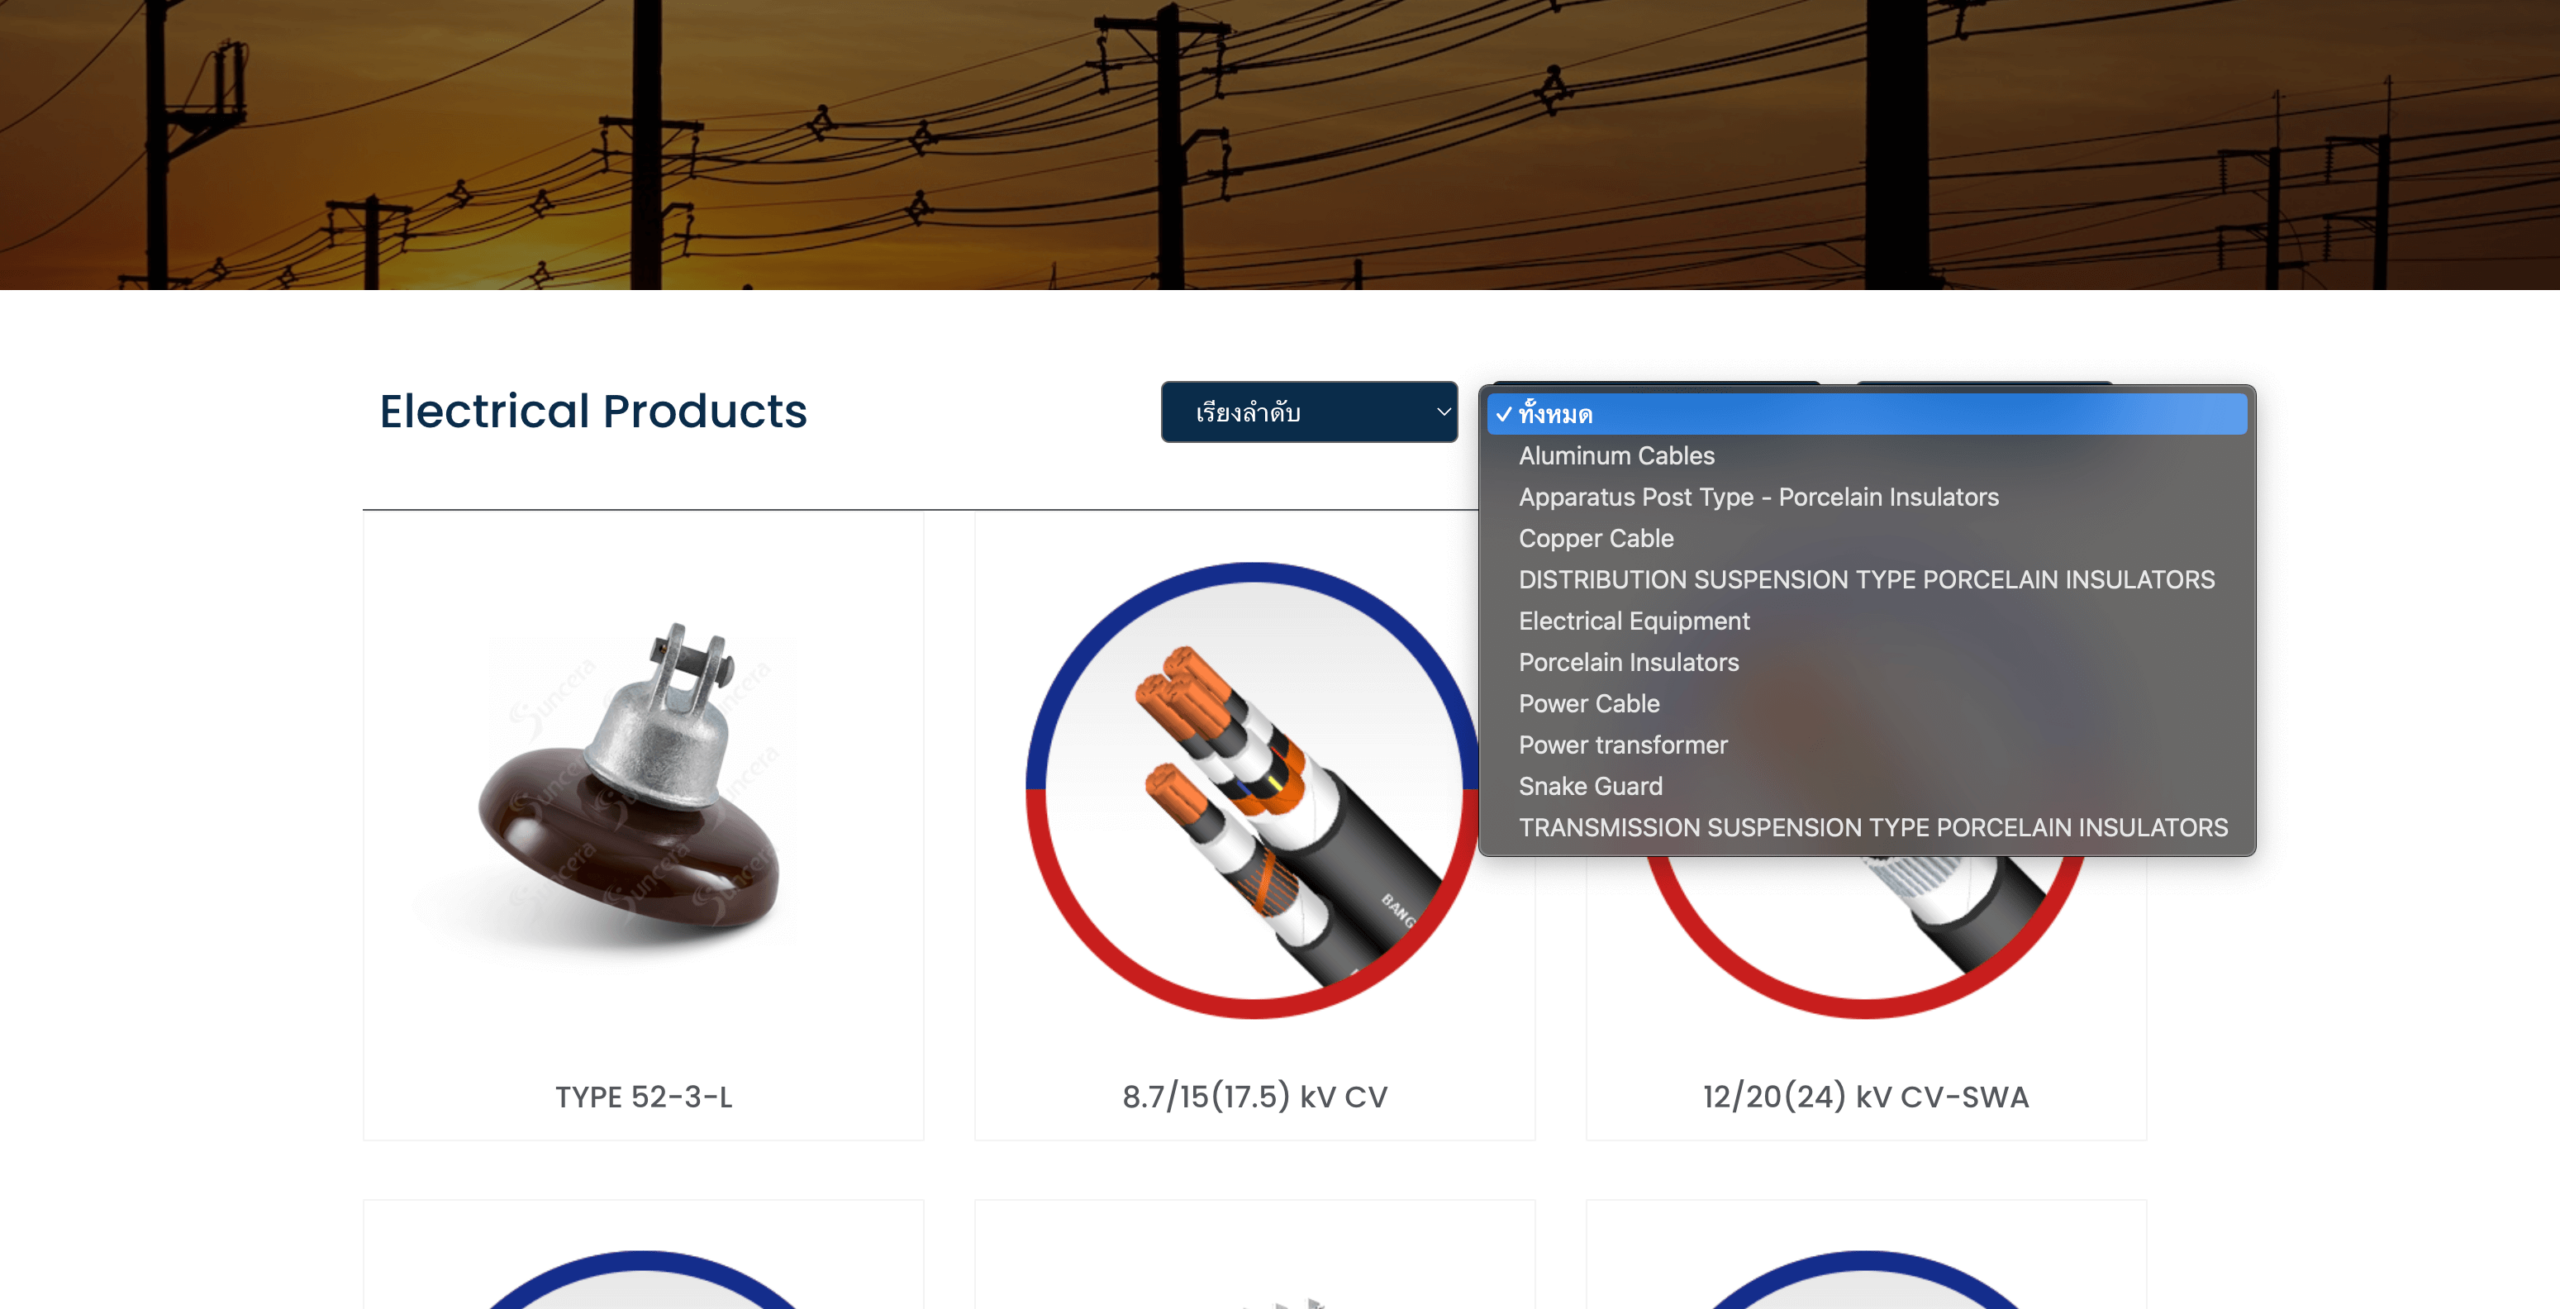The width and height of the screenshot is (2560, 1309).
Task: Pick Snake Guard from the list
Action: (x=1867, y=786)
